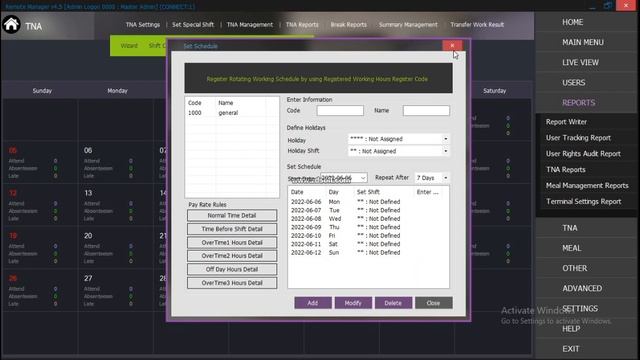The width and height of the screenshot is (640, 360).
Task: Click the Code input field
Action: 340,110
